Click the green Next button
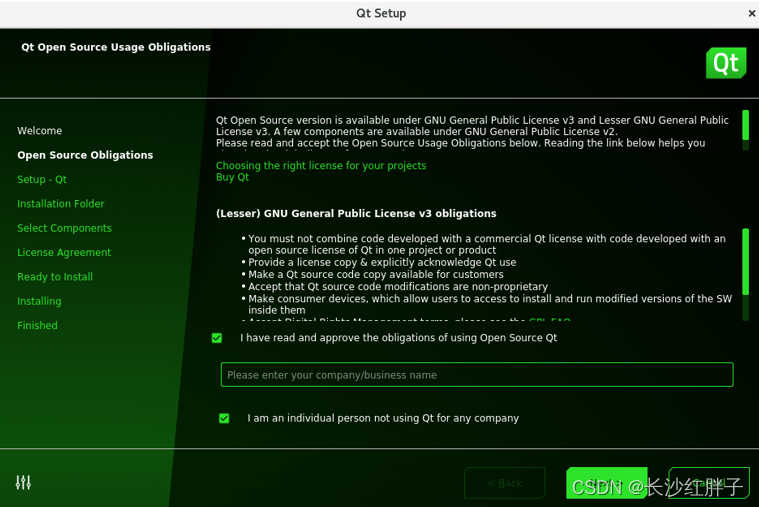 click(x=607, y=483)
